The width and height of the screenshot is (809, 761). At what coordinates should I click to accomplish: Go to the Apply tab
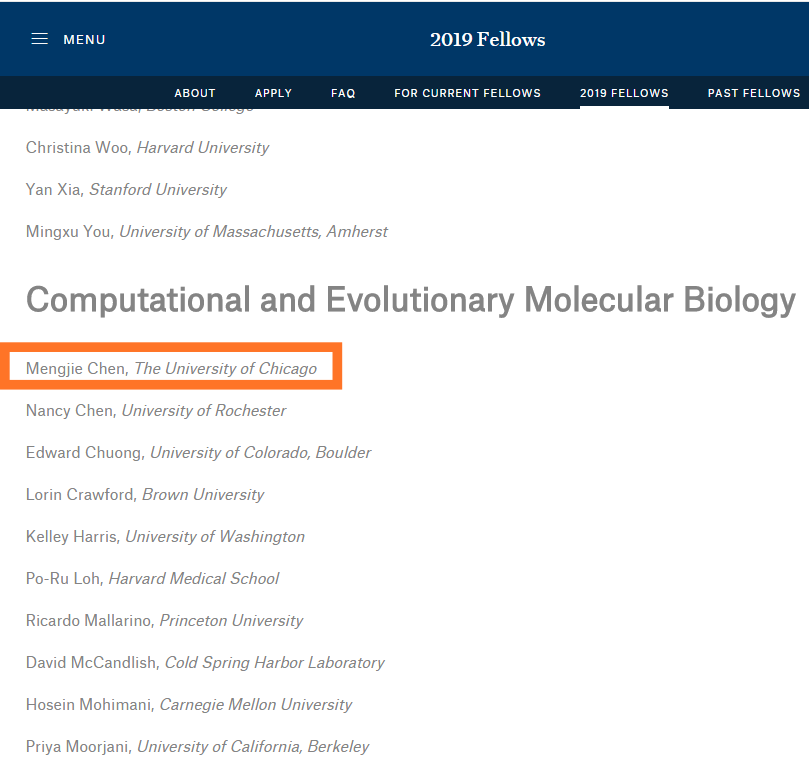273,93
